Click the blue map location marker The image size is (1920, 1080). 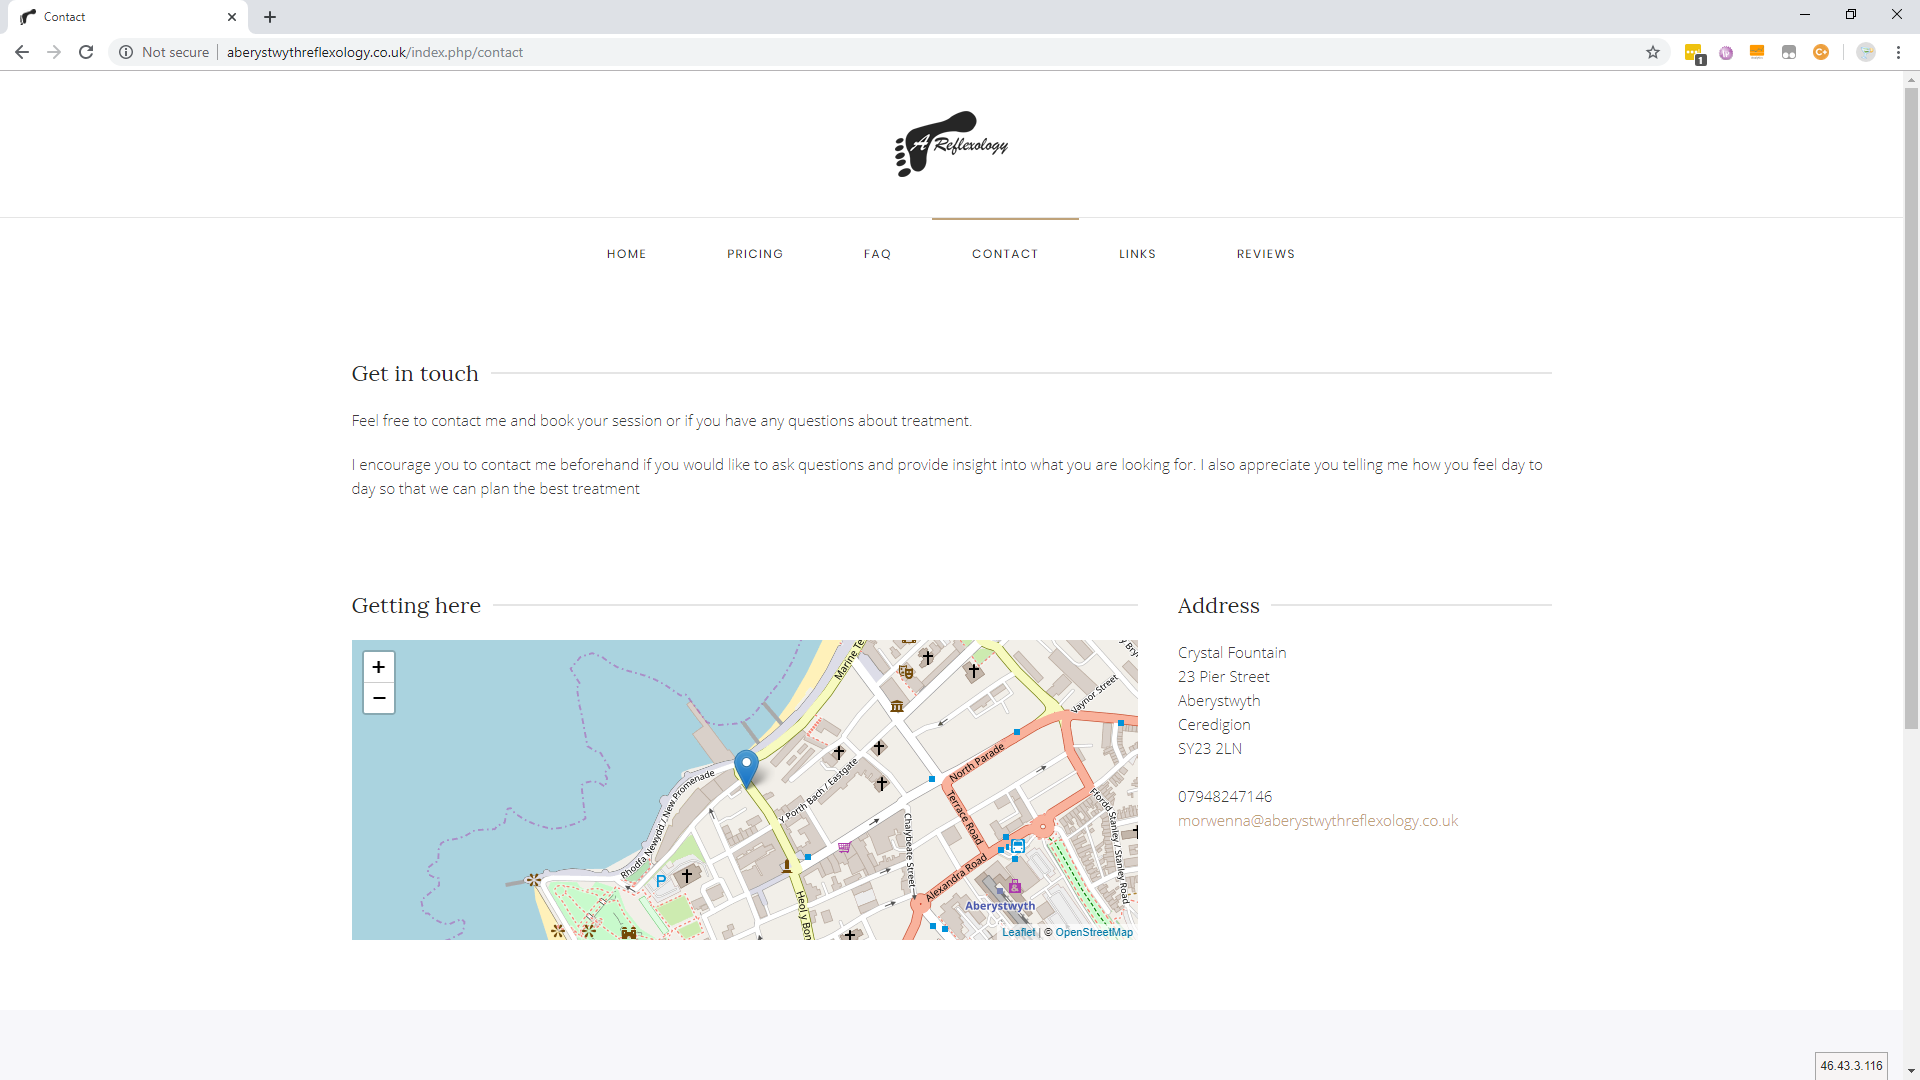[746, 767]
